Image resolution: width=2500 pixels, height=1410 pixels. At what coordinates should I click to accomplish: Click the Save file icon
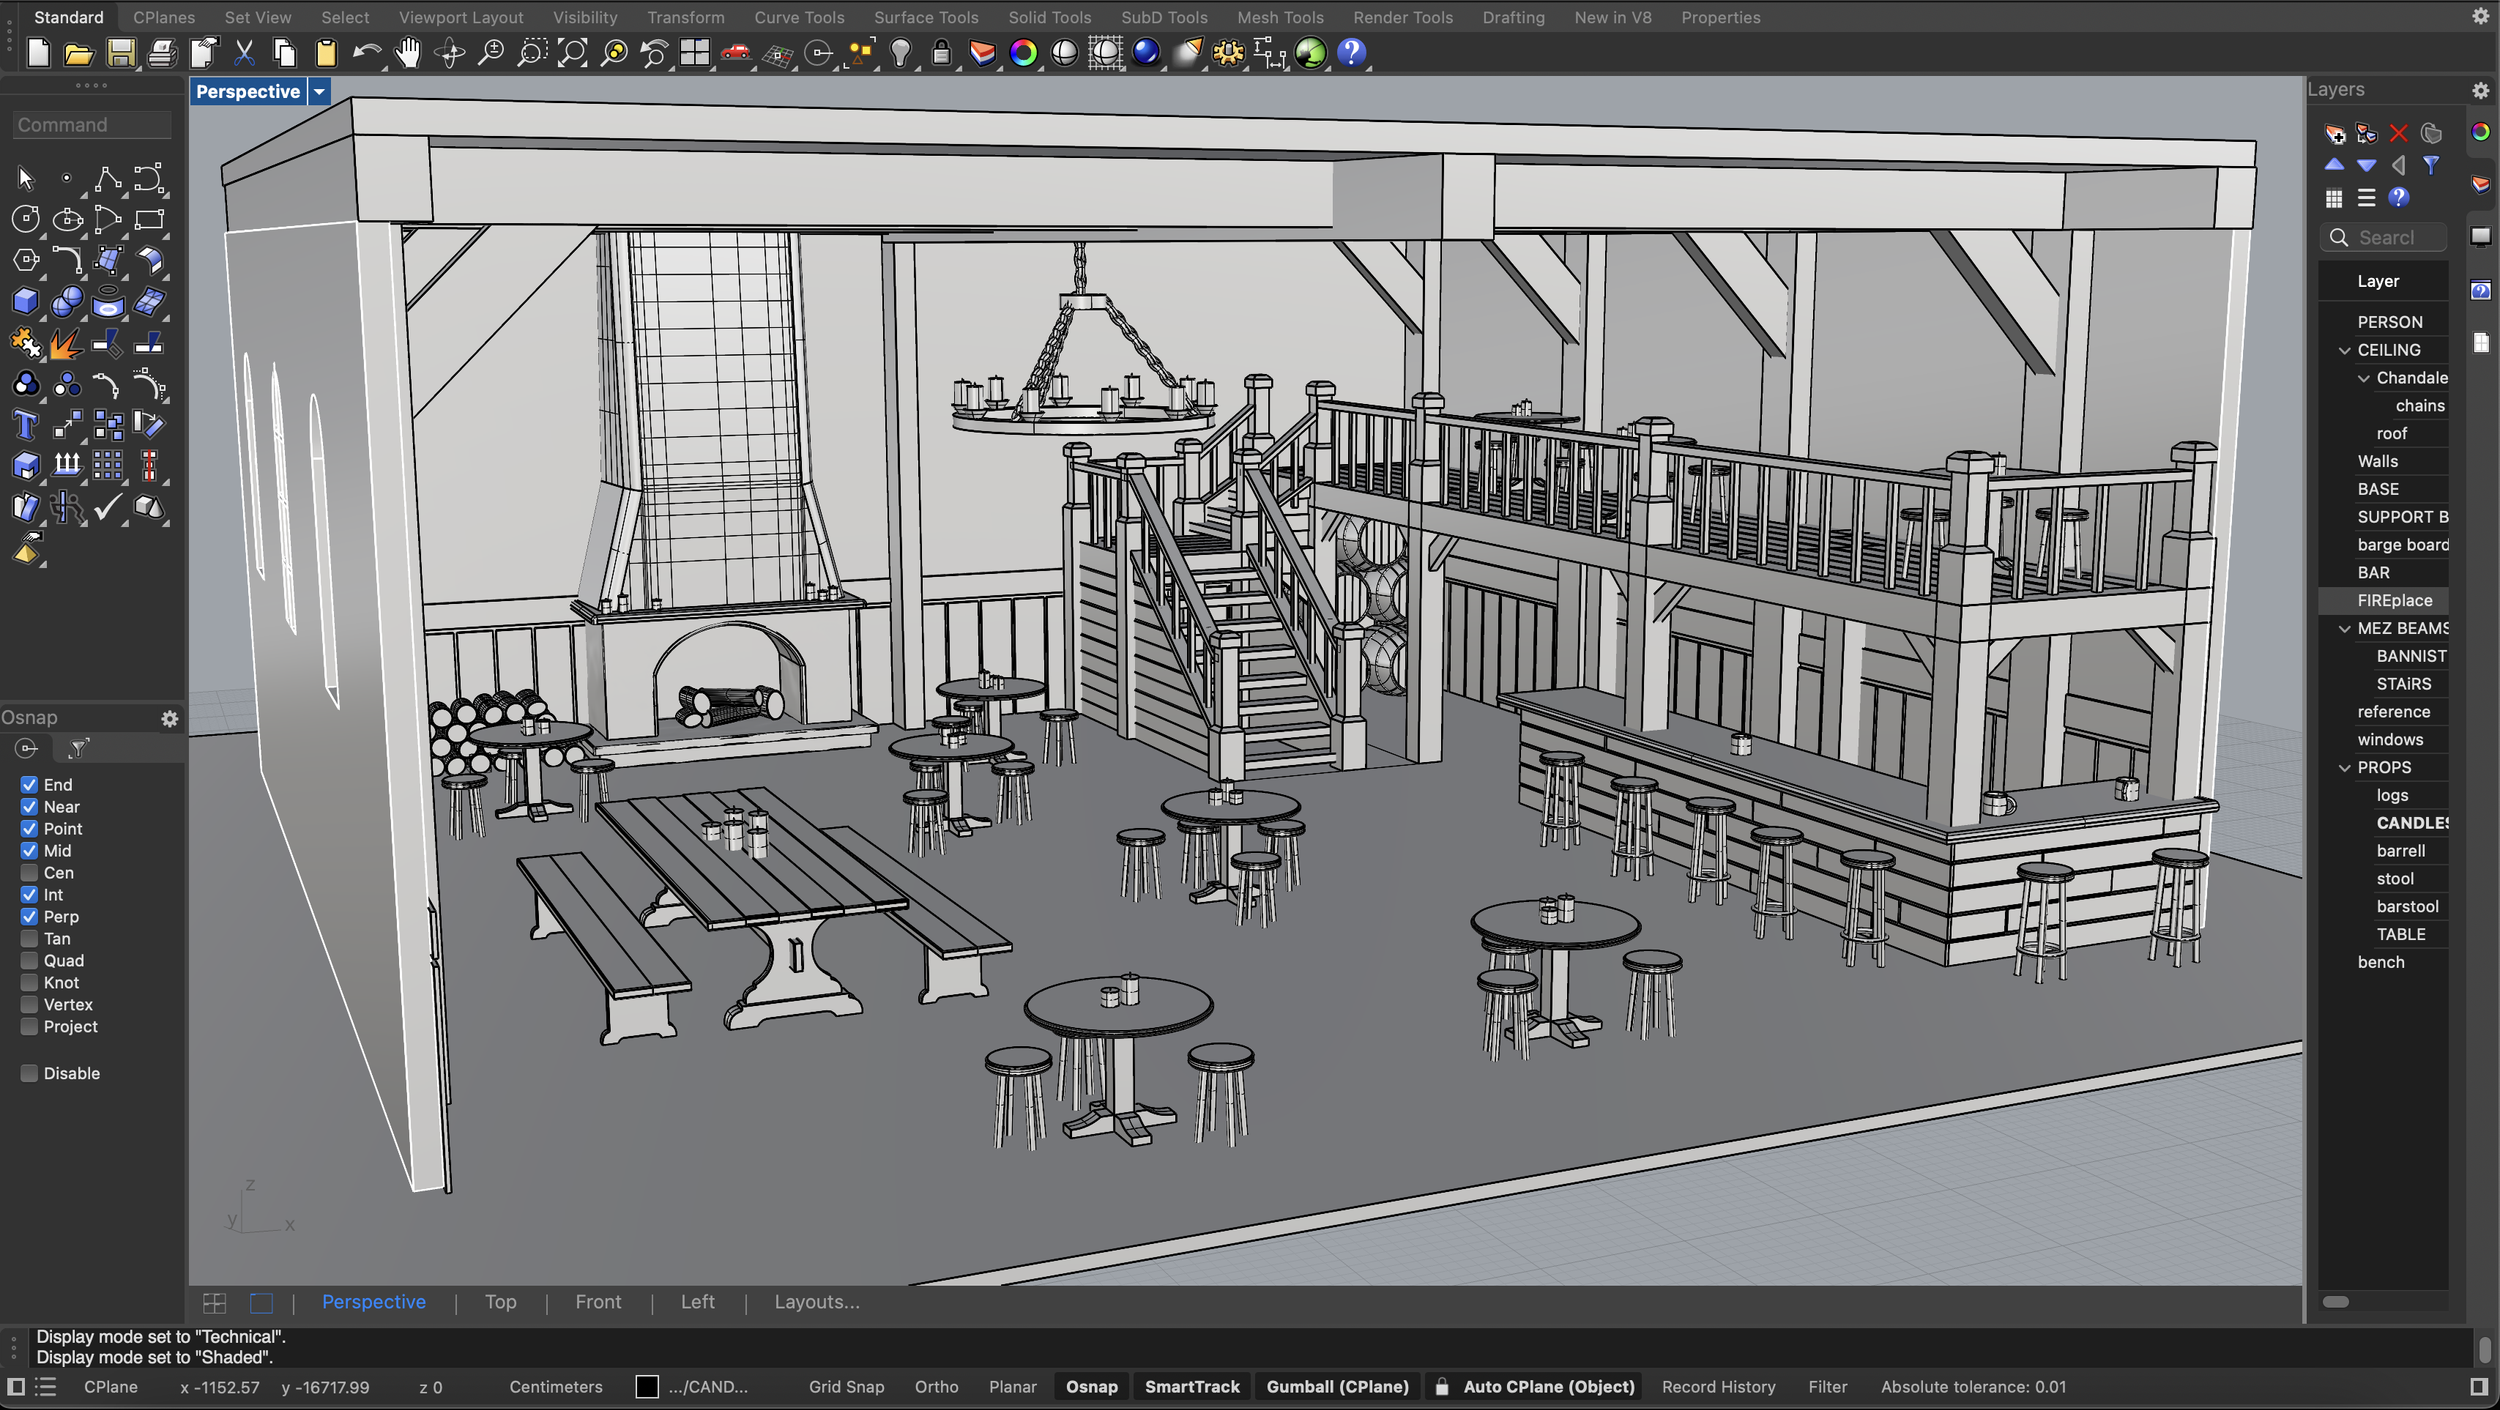coord(120,53)
